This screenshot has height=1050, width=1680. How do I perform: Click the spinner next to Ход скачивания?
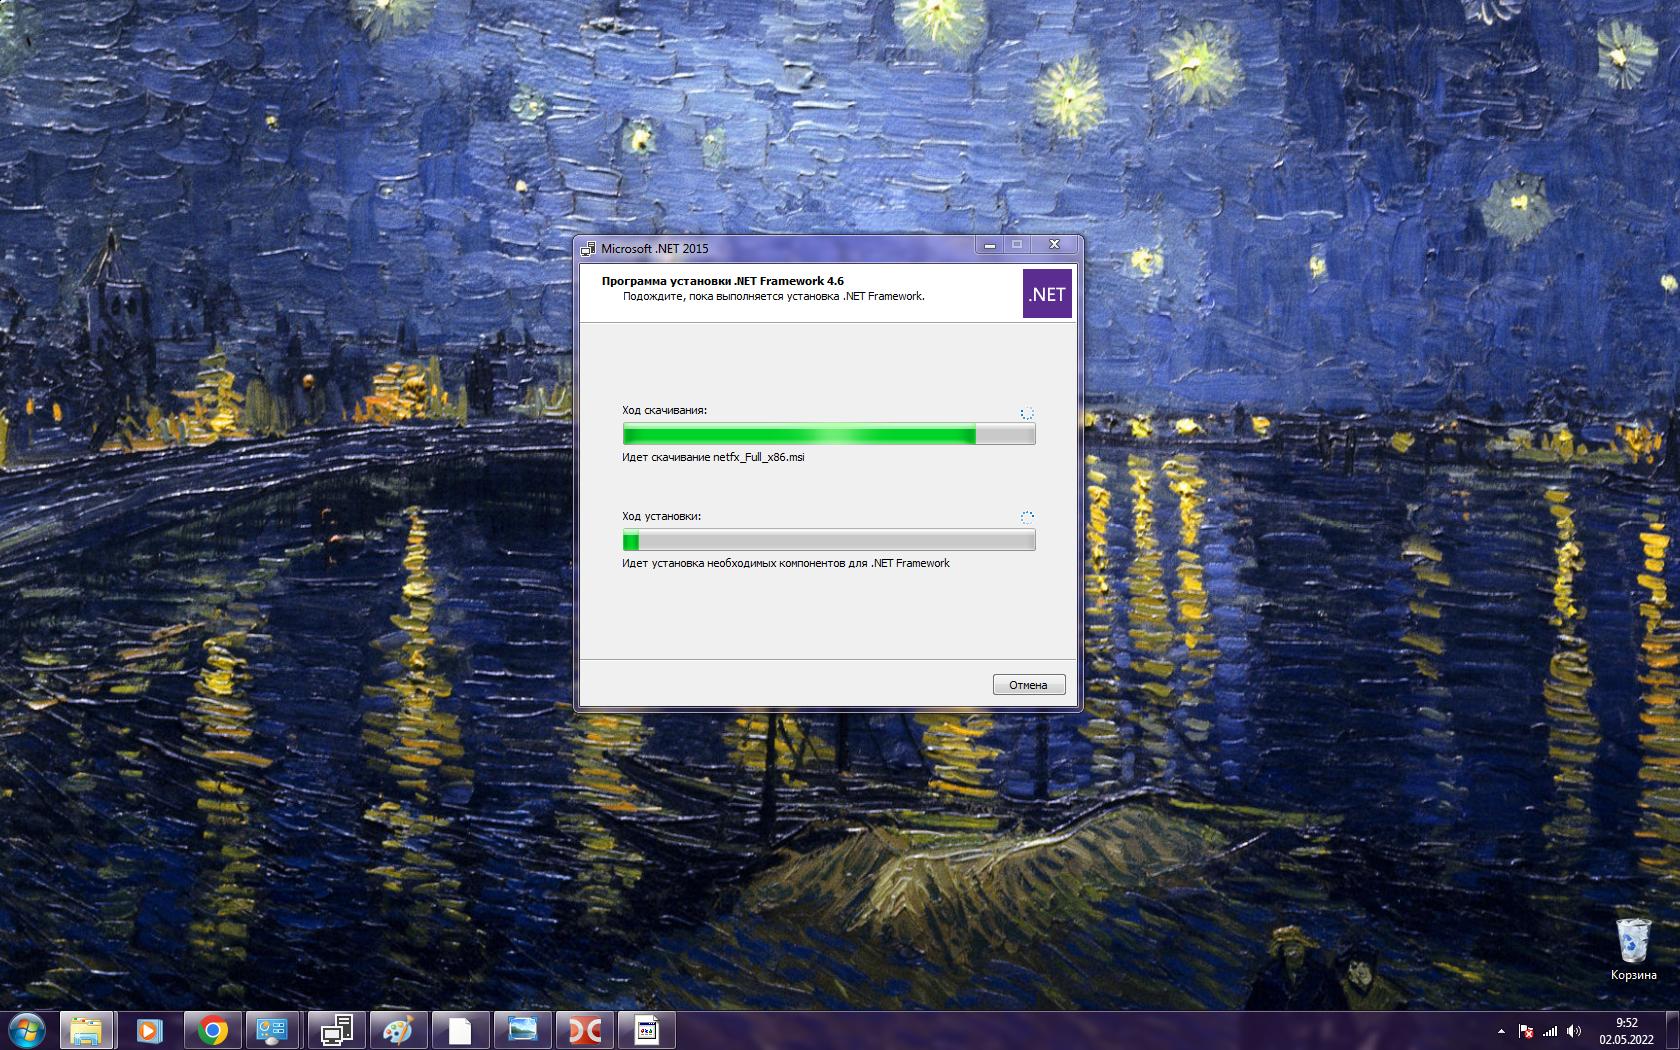click(1027, 412)
